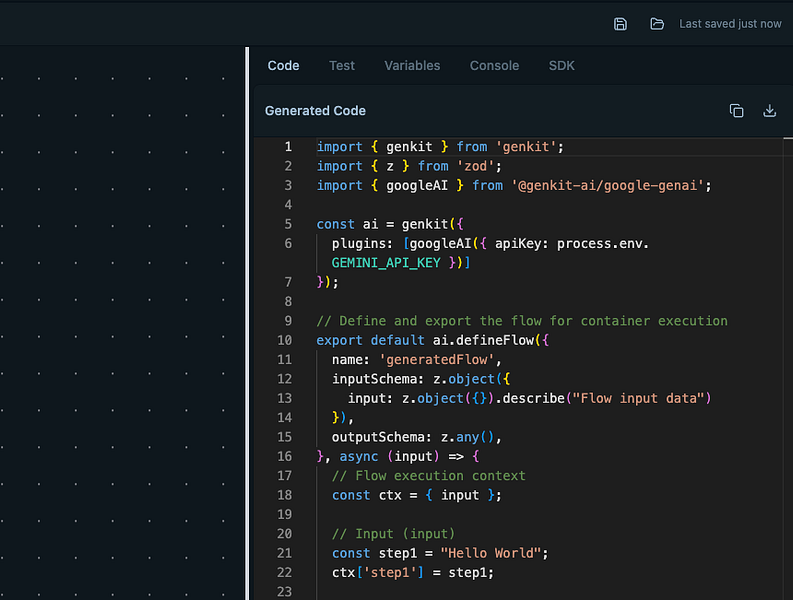This screenshot has width=793, height=600.
Task: Click 'defineFlow' on line 10
Action: (495, 340)
